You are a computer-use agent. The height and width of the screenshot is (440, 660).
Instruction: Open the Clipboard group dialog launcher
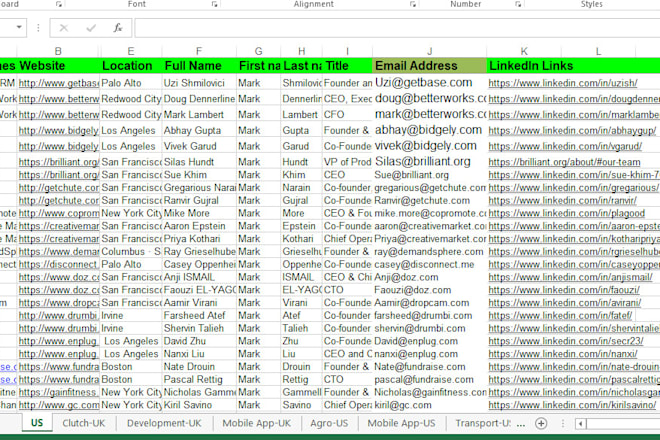coord(59,4)
